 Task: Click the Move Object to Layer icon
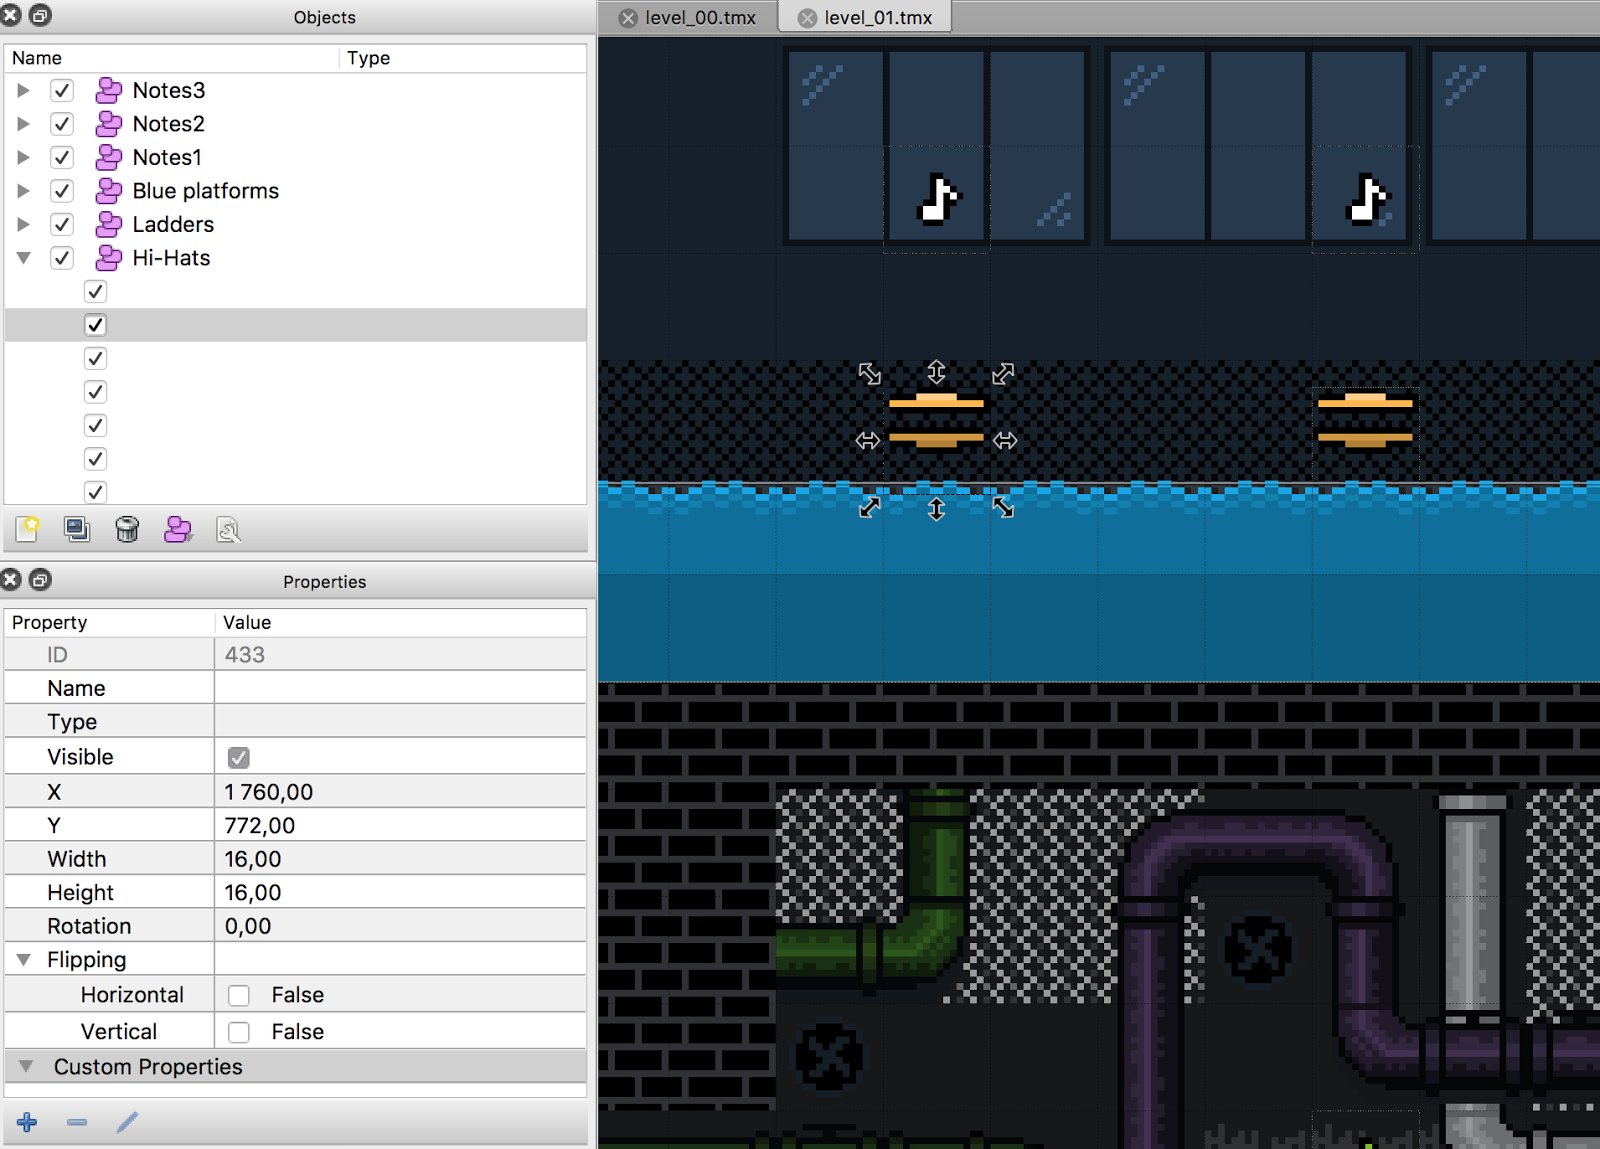(x=178, y=529)
